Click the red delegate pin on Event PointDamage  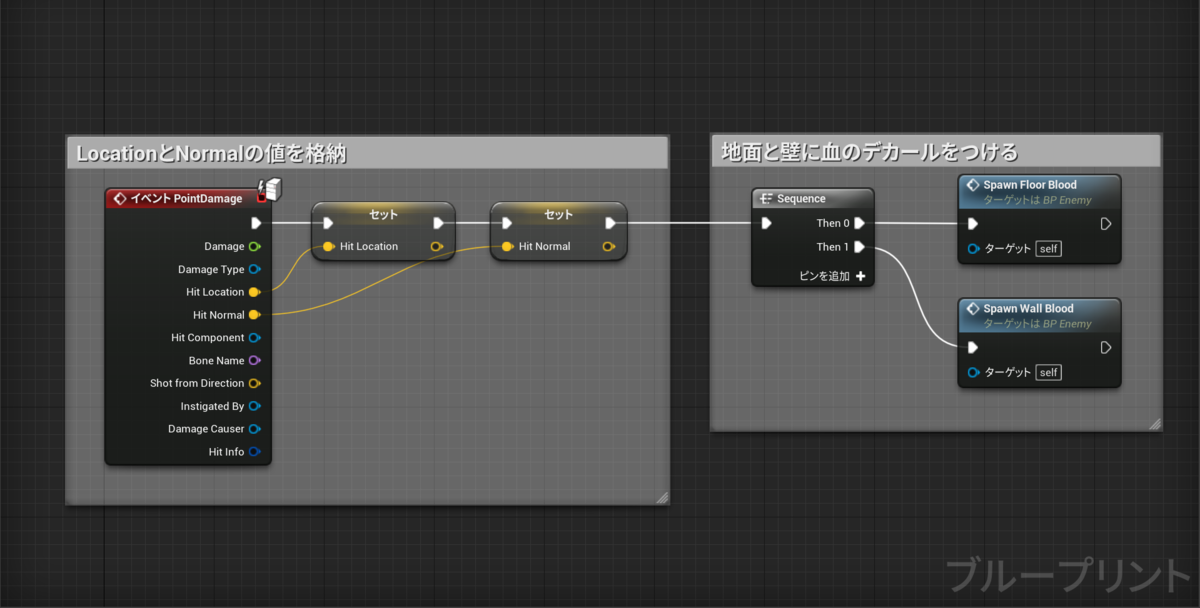pyautogui.click(x=261, y=199)
